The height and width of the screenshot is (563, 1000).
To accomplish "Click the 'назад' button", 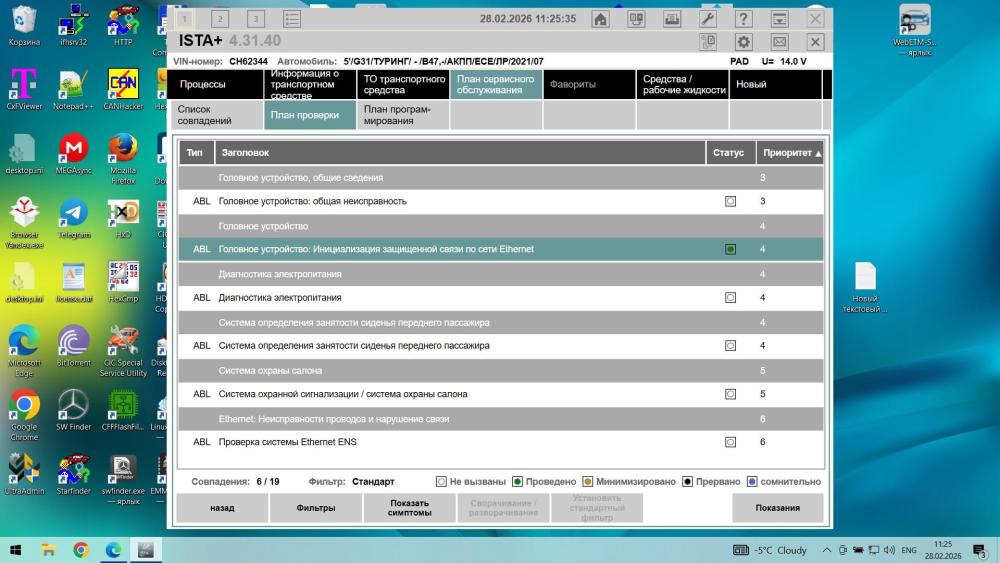I will coord(222,508).
